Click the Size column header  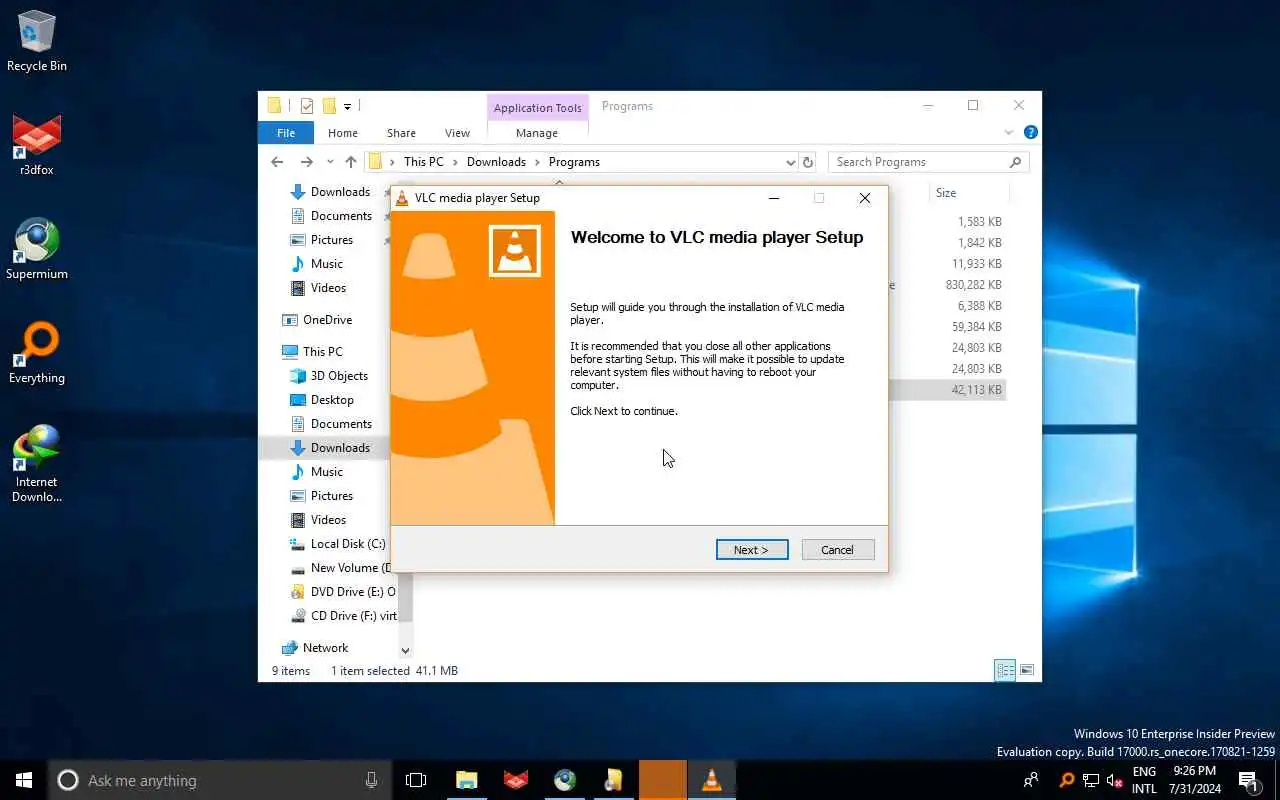click(968, 193)
